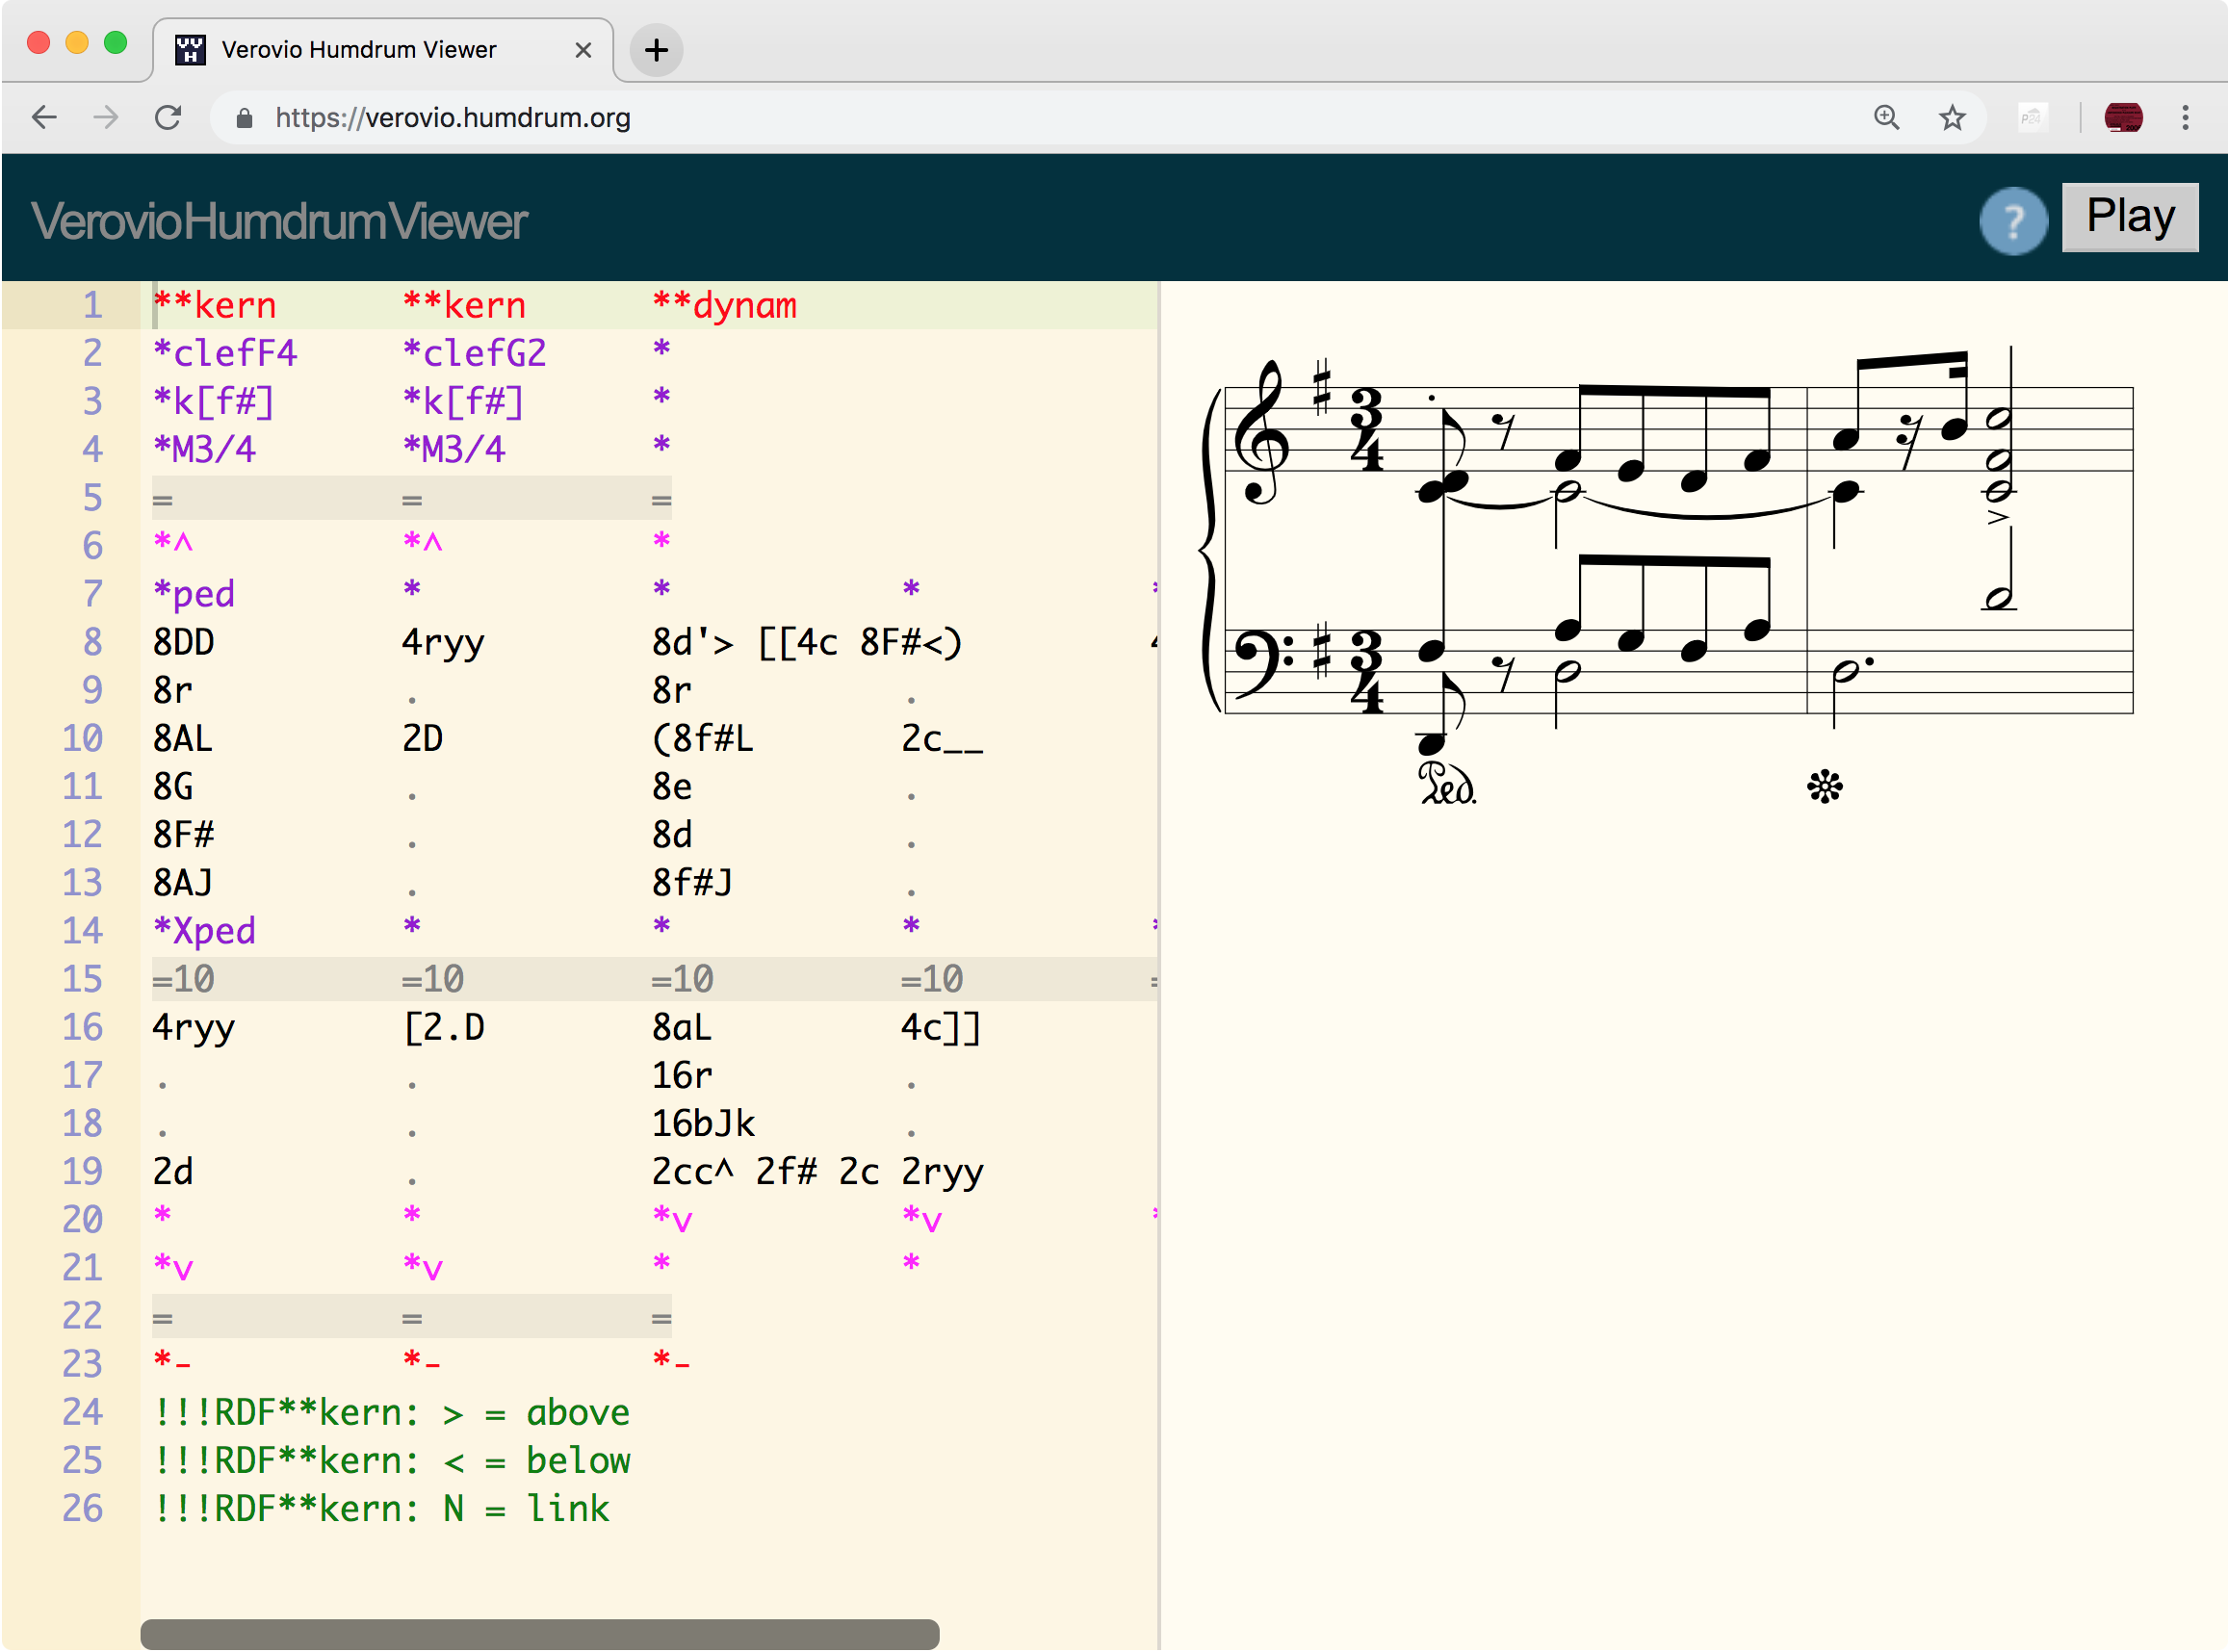
Task: Open a new browser tab
Action: 655,50
